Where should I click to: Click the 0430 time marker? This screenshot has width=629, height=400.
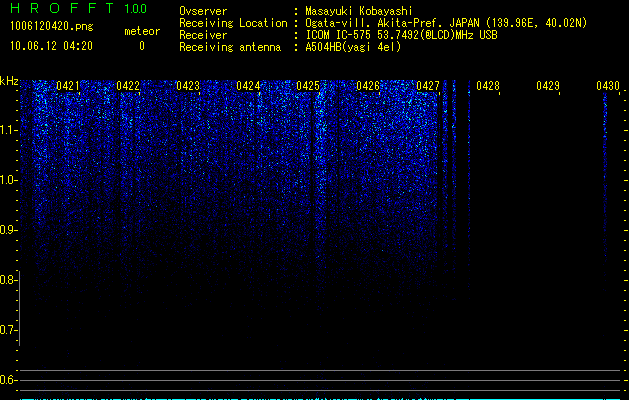coord(608,86)
